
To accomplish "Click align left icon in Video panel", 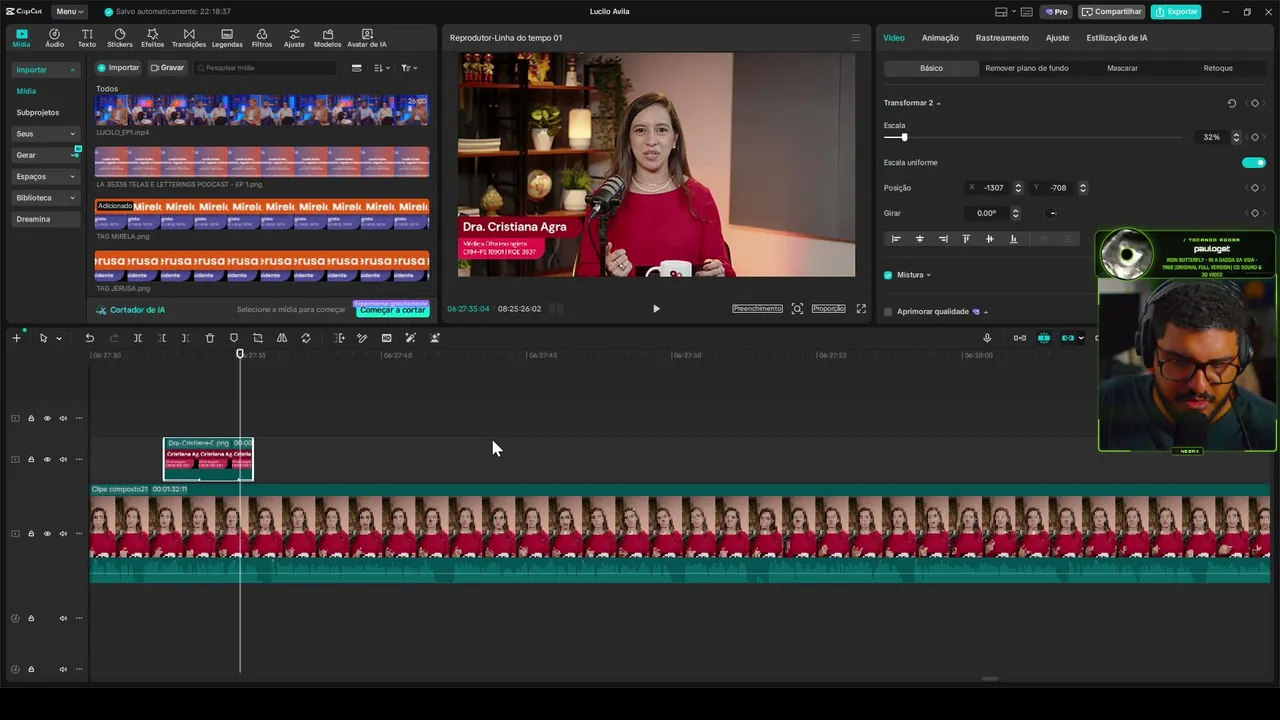I will (x=896, y=239).
